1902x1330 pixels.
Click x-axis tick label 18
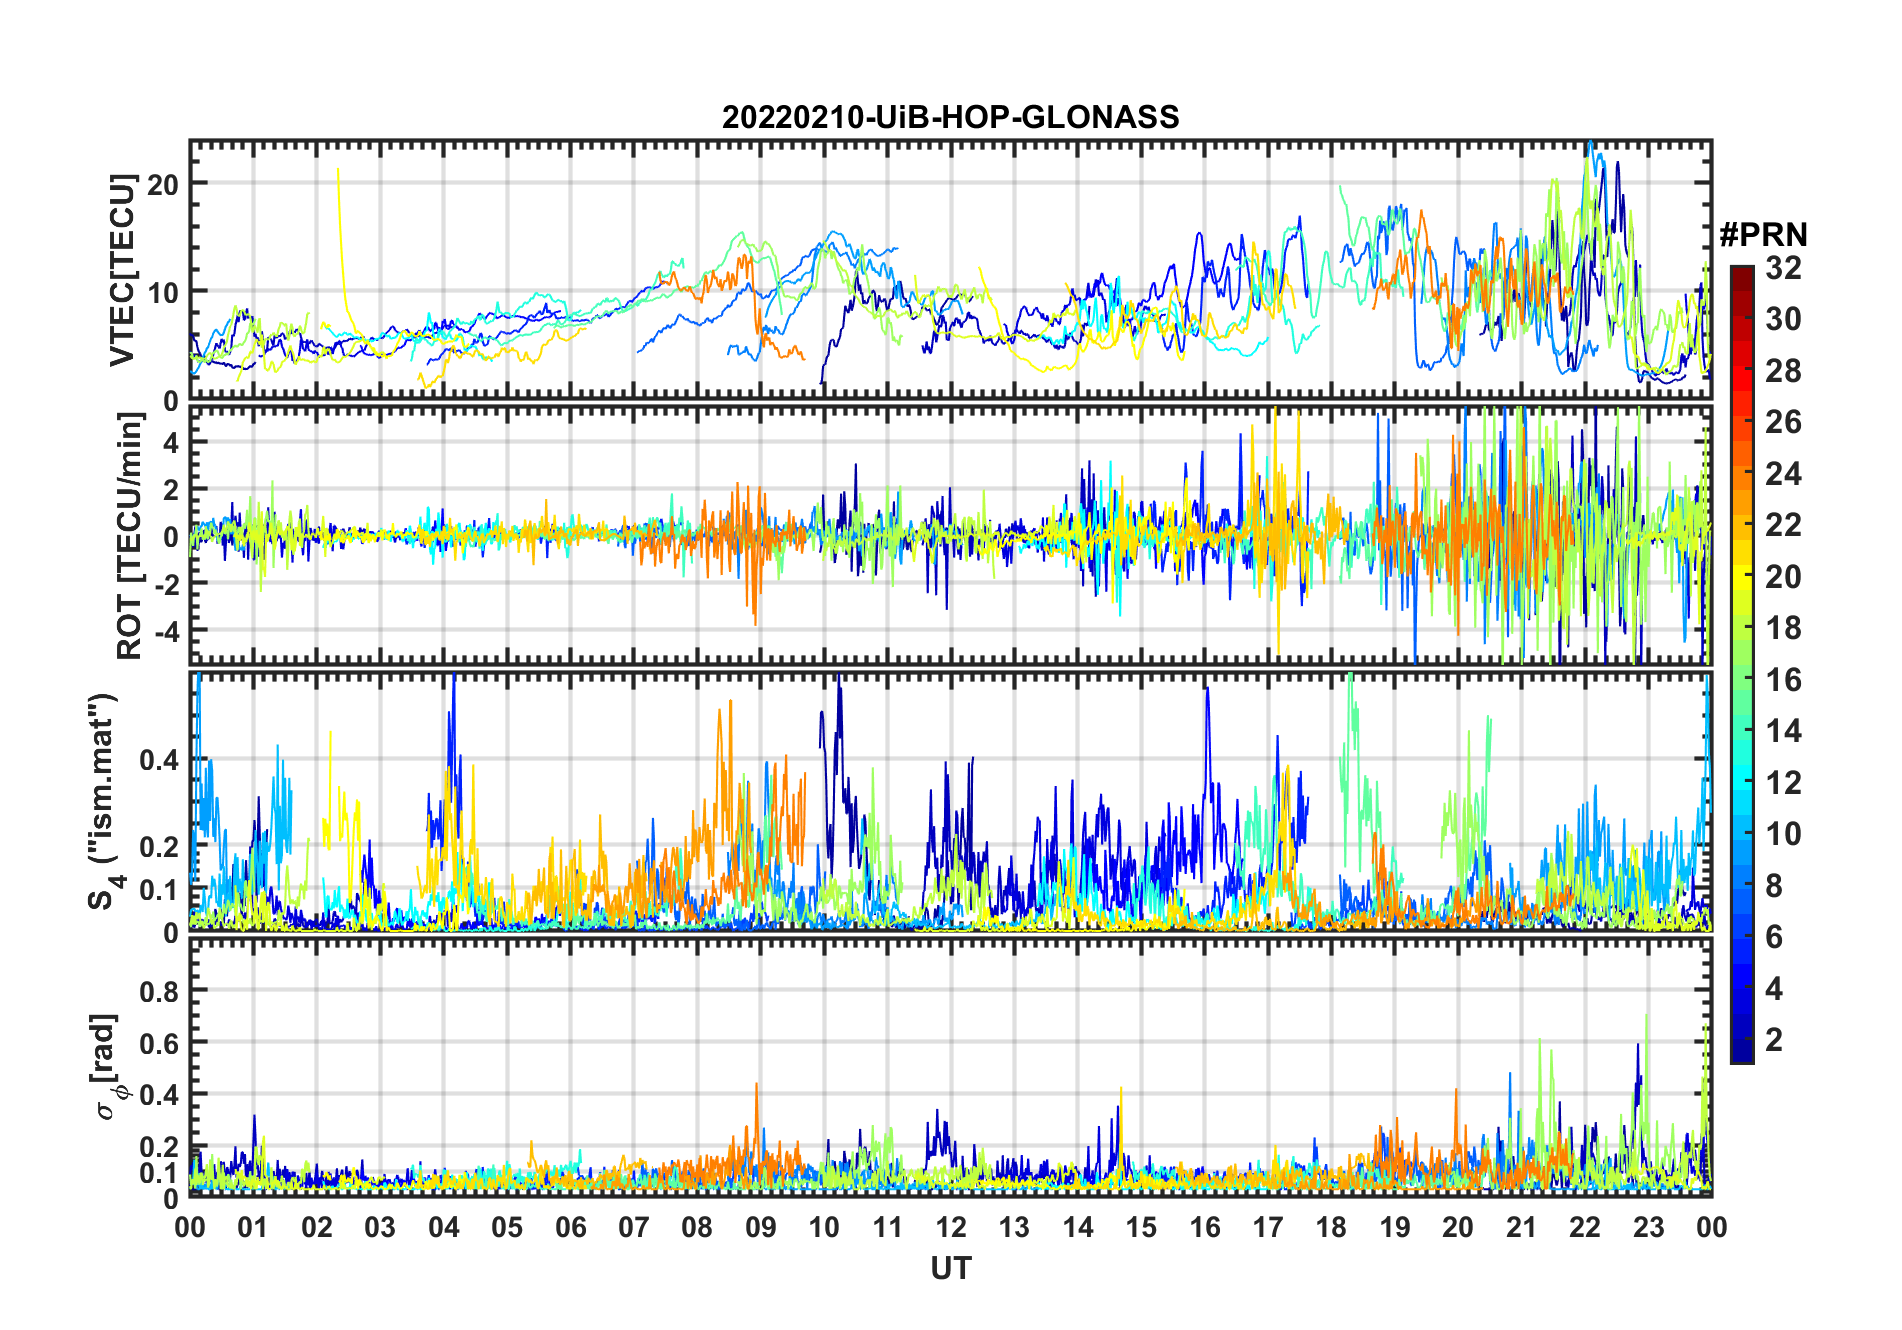(1332, 1227)
